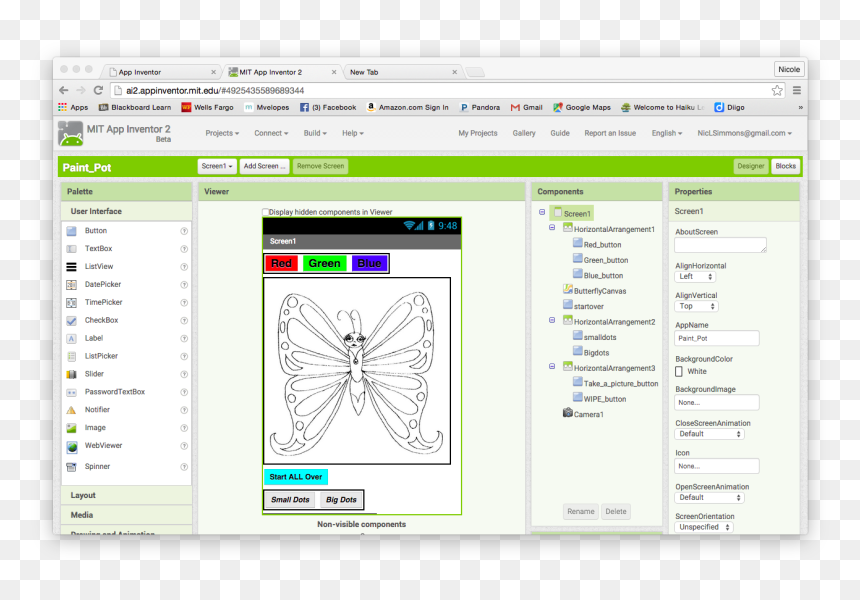Click the AboutScreen text area

(x=720, y=245)
